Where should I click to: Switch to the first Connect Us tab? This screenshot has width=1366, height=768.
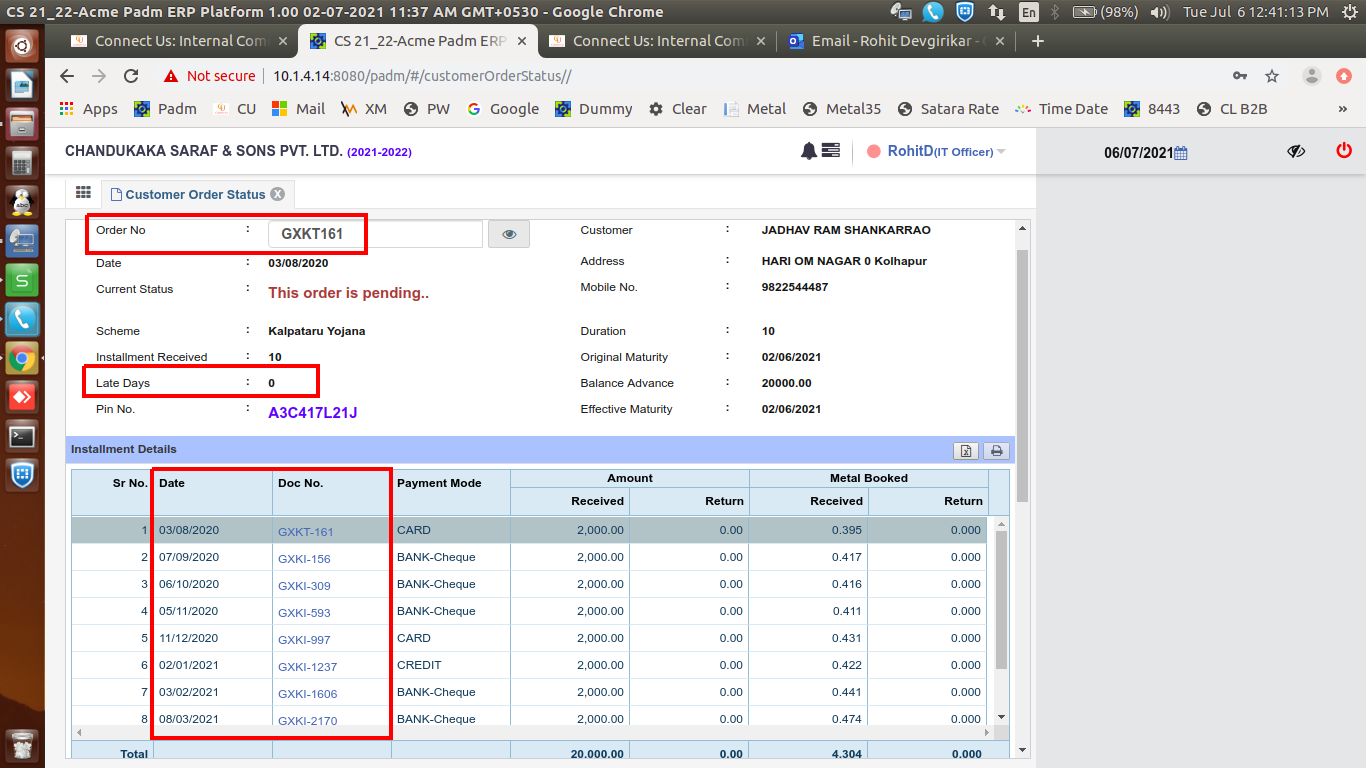click(x=180, y=41)
